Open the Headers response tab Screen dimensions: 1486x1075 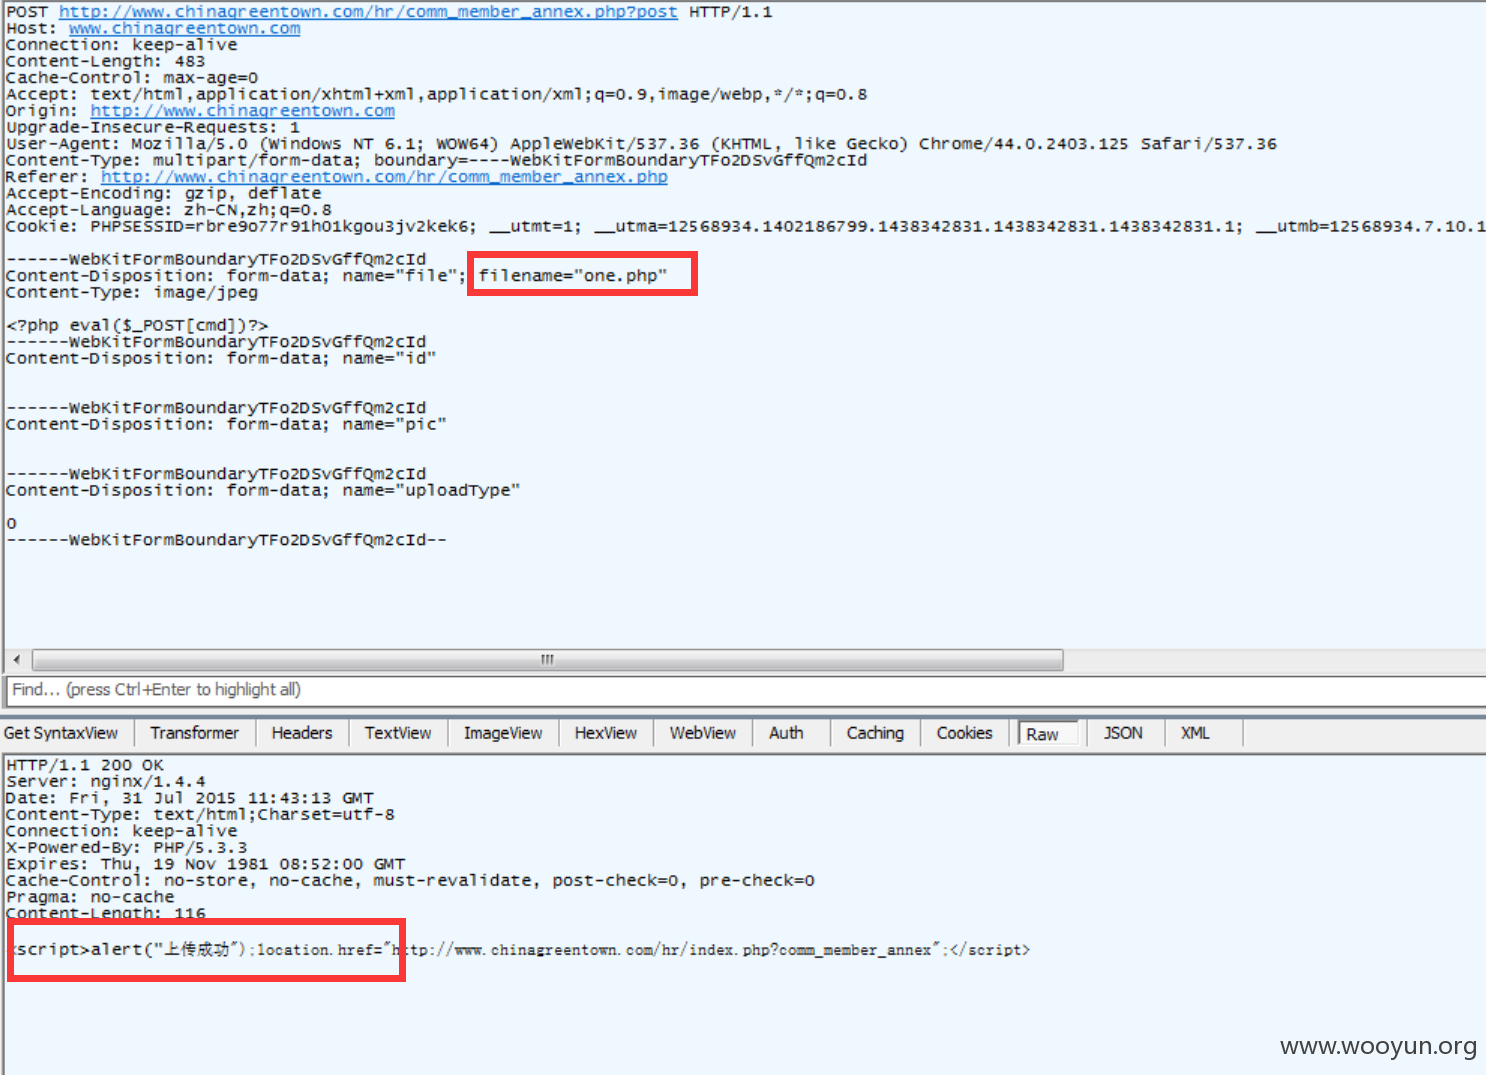[x=302, y=733]
